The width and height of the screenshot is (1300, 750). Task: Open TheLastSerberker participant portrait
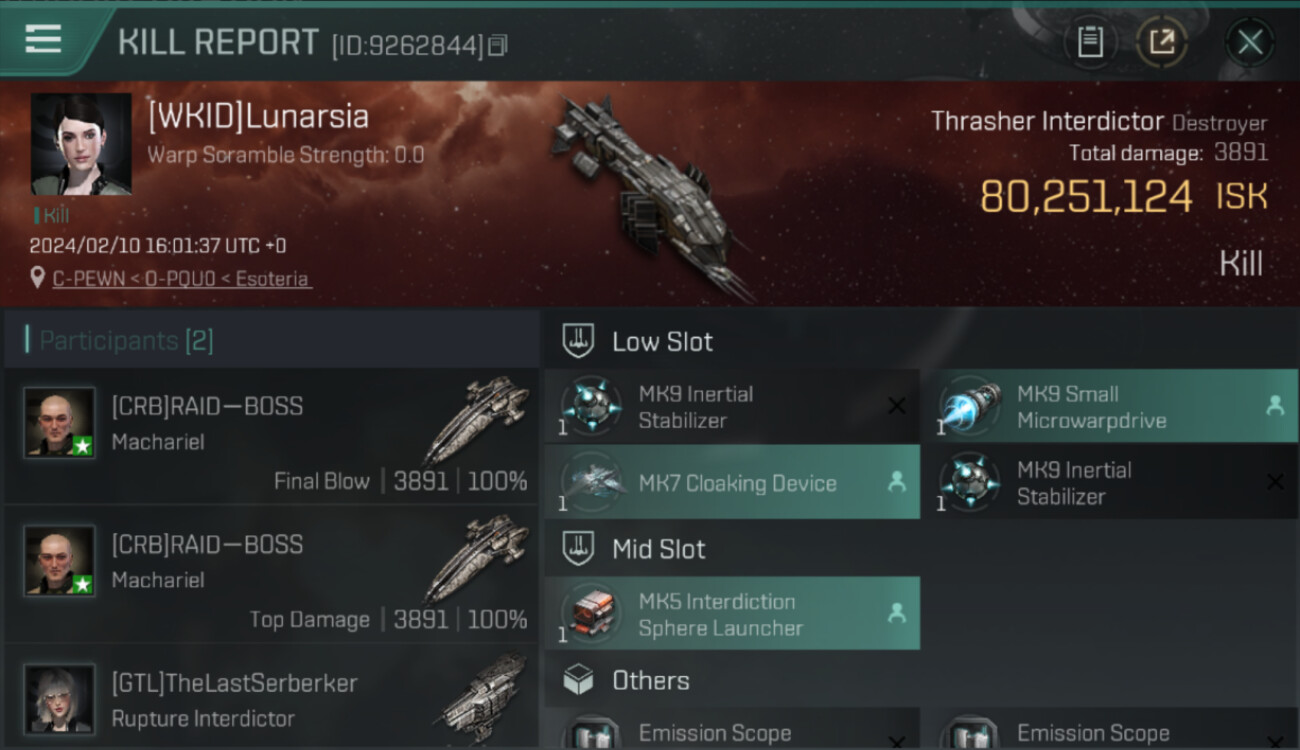[x=60, y=698]
